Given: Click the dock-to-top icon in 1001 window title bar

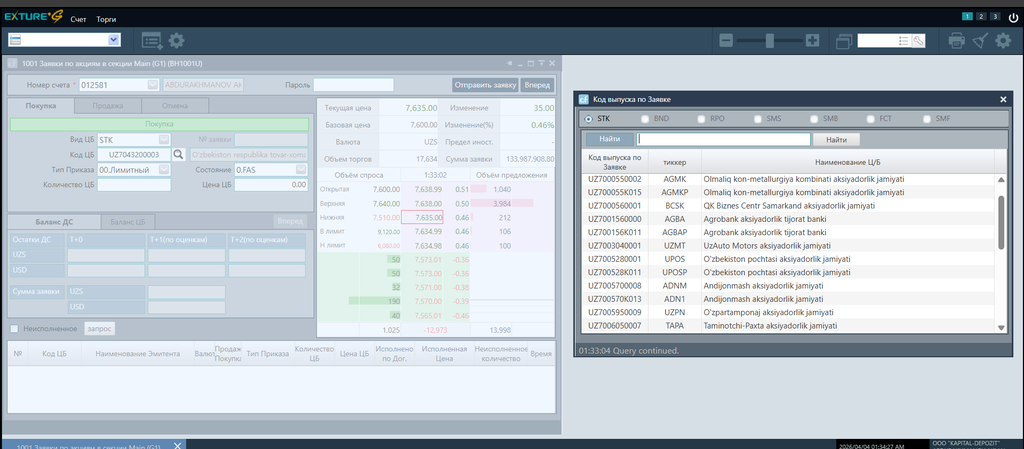Looking at the screenshot, I should [541, 63].
